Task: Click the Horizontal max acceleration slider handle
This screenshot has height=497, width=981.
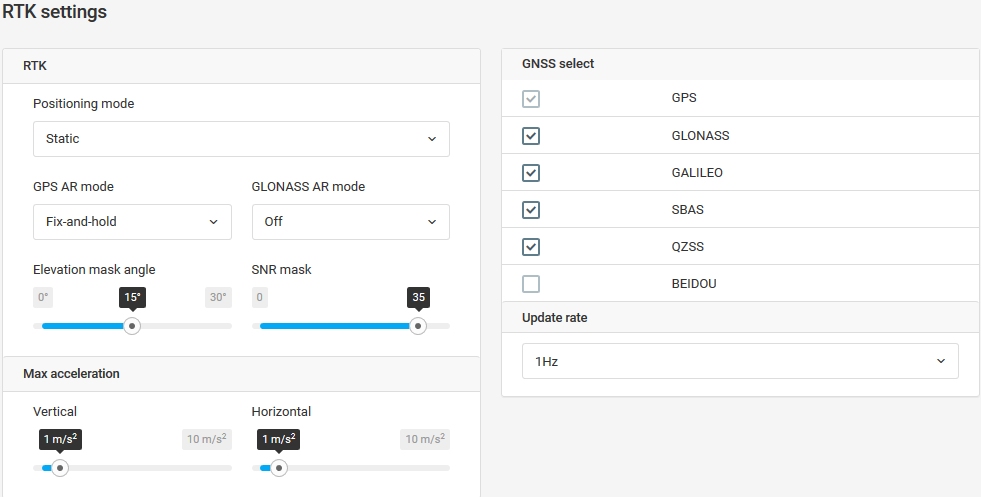Action: [x=279, y=468]
